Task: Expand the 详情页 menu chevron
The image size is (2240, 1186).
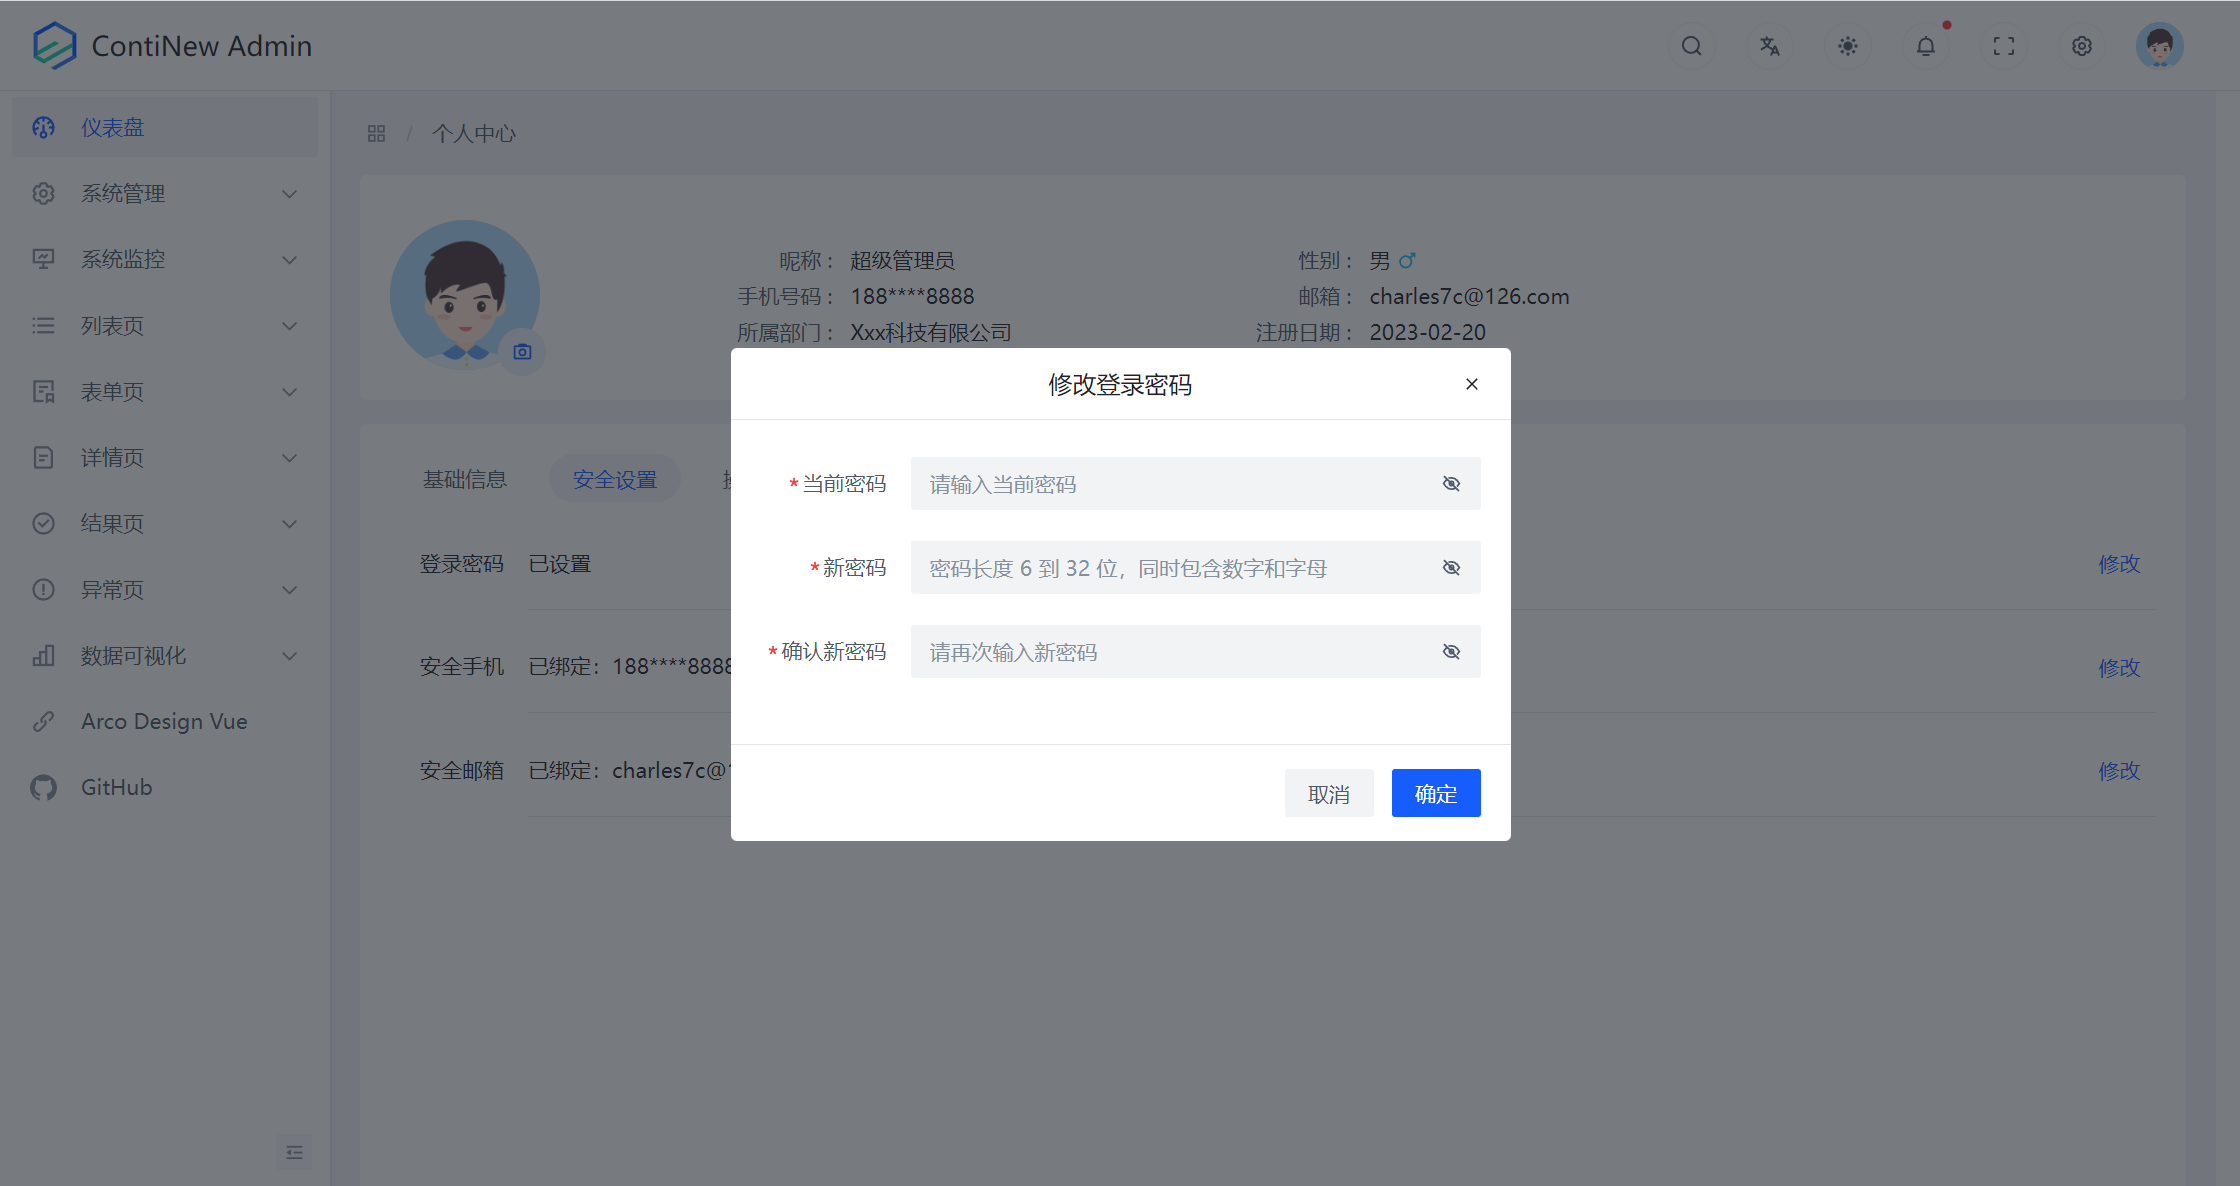Action: (289, 457)
